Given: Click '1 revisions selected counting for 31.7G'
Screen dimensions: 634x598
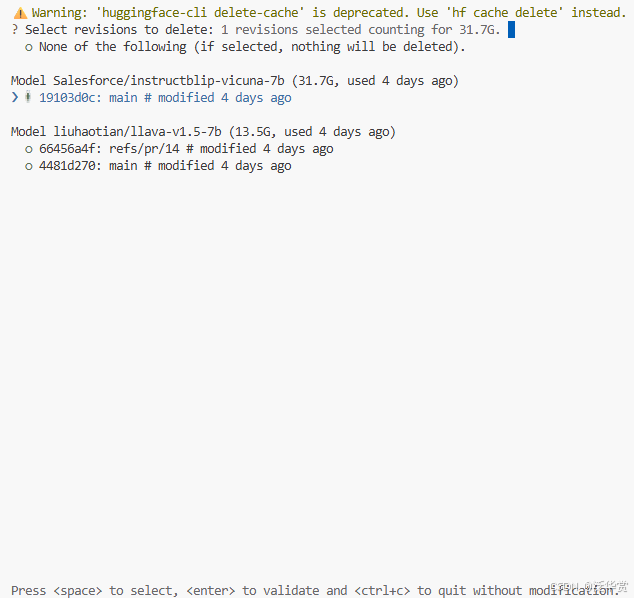Looking at the screenshot, I should coord(361,30).
